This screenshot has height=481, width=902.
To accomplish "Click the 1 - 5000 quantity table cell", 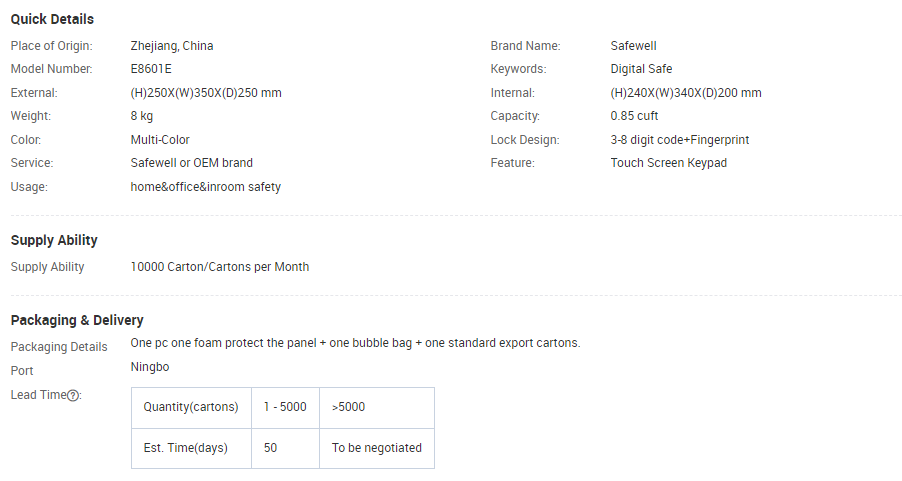I will click(x=285, y=407).
